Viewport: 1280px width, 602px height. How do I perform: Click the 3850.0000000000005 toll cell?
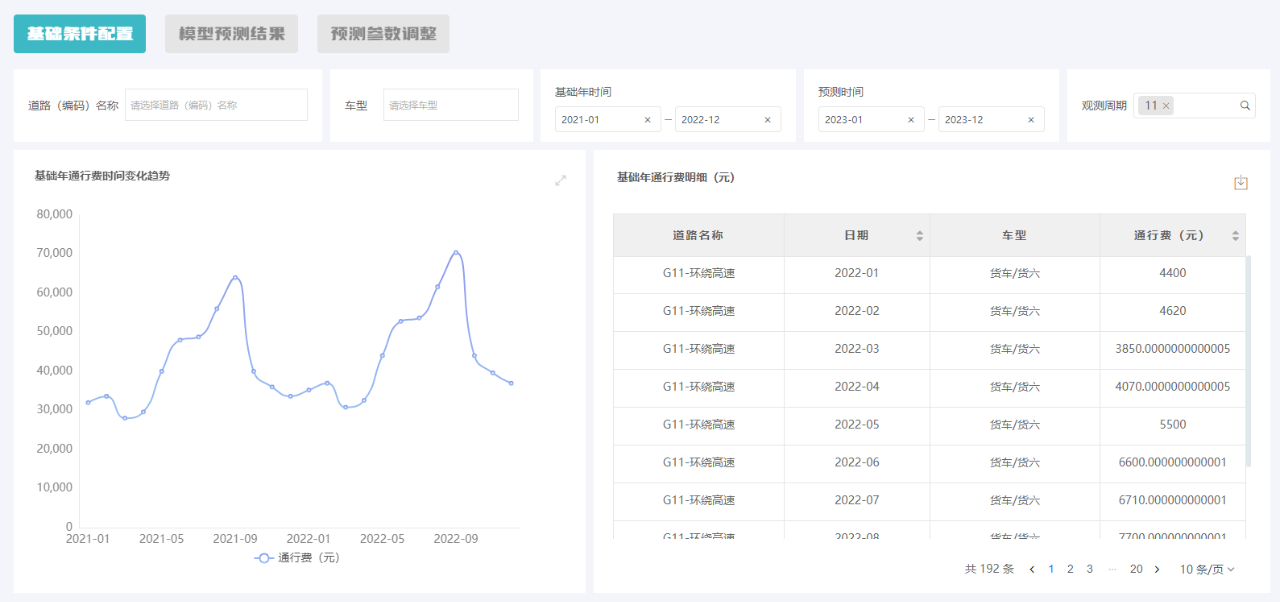coord(1173,349)
